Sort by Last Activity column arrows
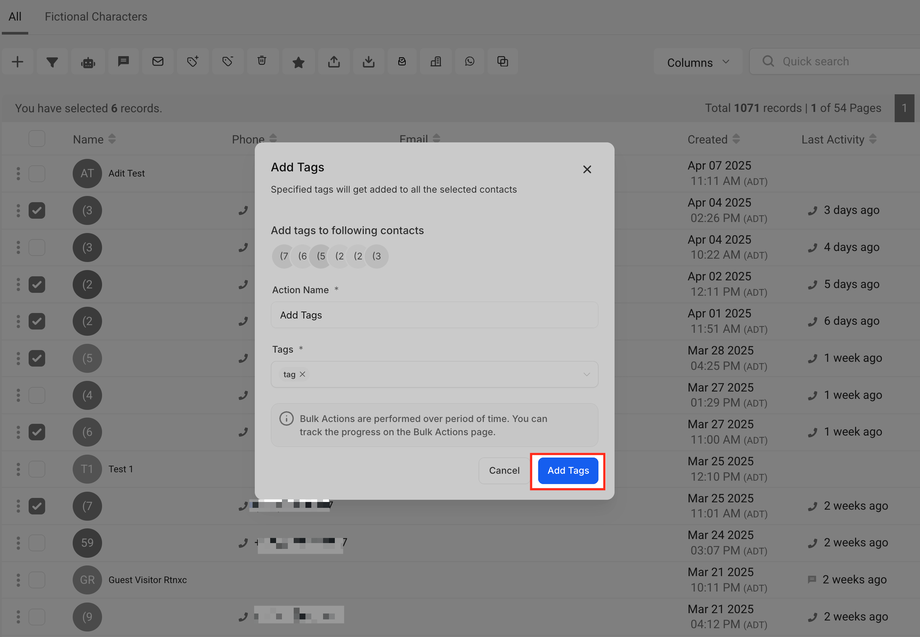Image resolution: width=920 pixels, height=637 pixels. click(873, 139)
